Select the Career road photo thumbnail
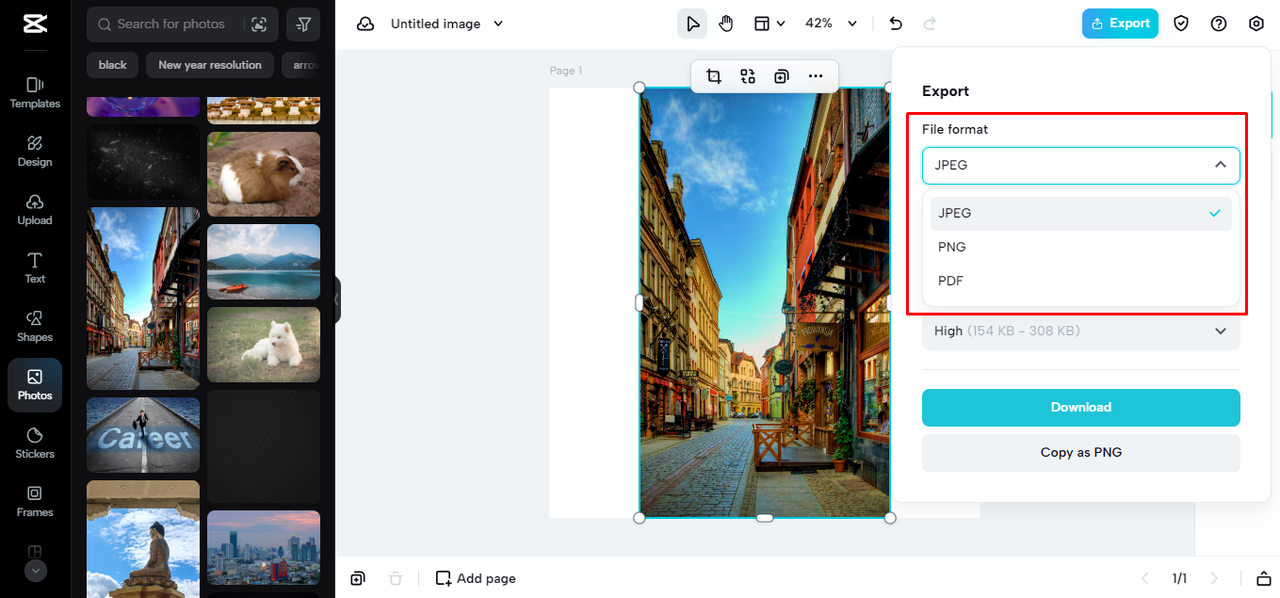 (x=143, y=435)
